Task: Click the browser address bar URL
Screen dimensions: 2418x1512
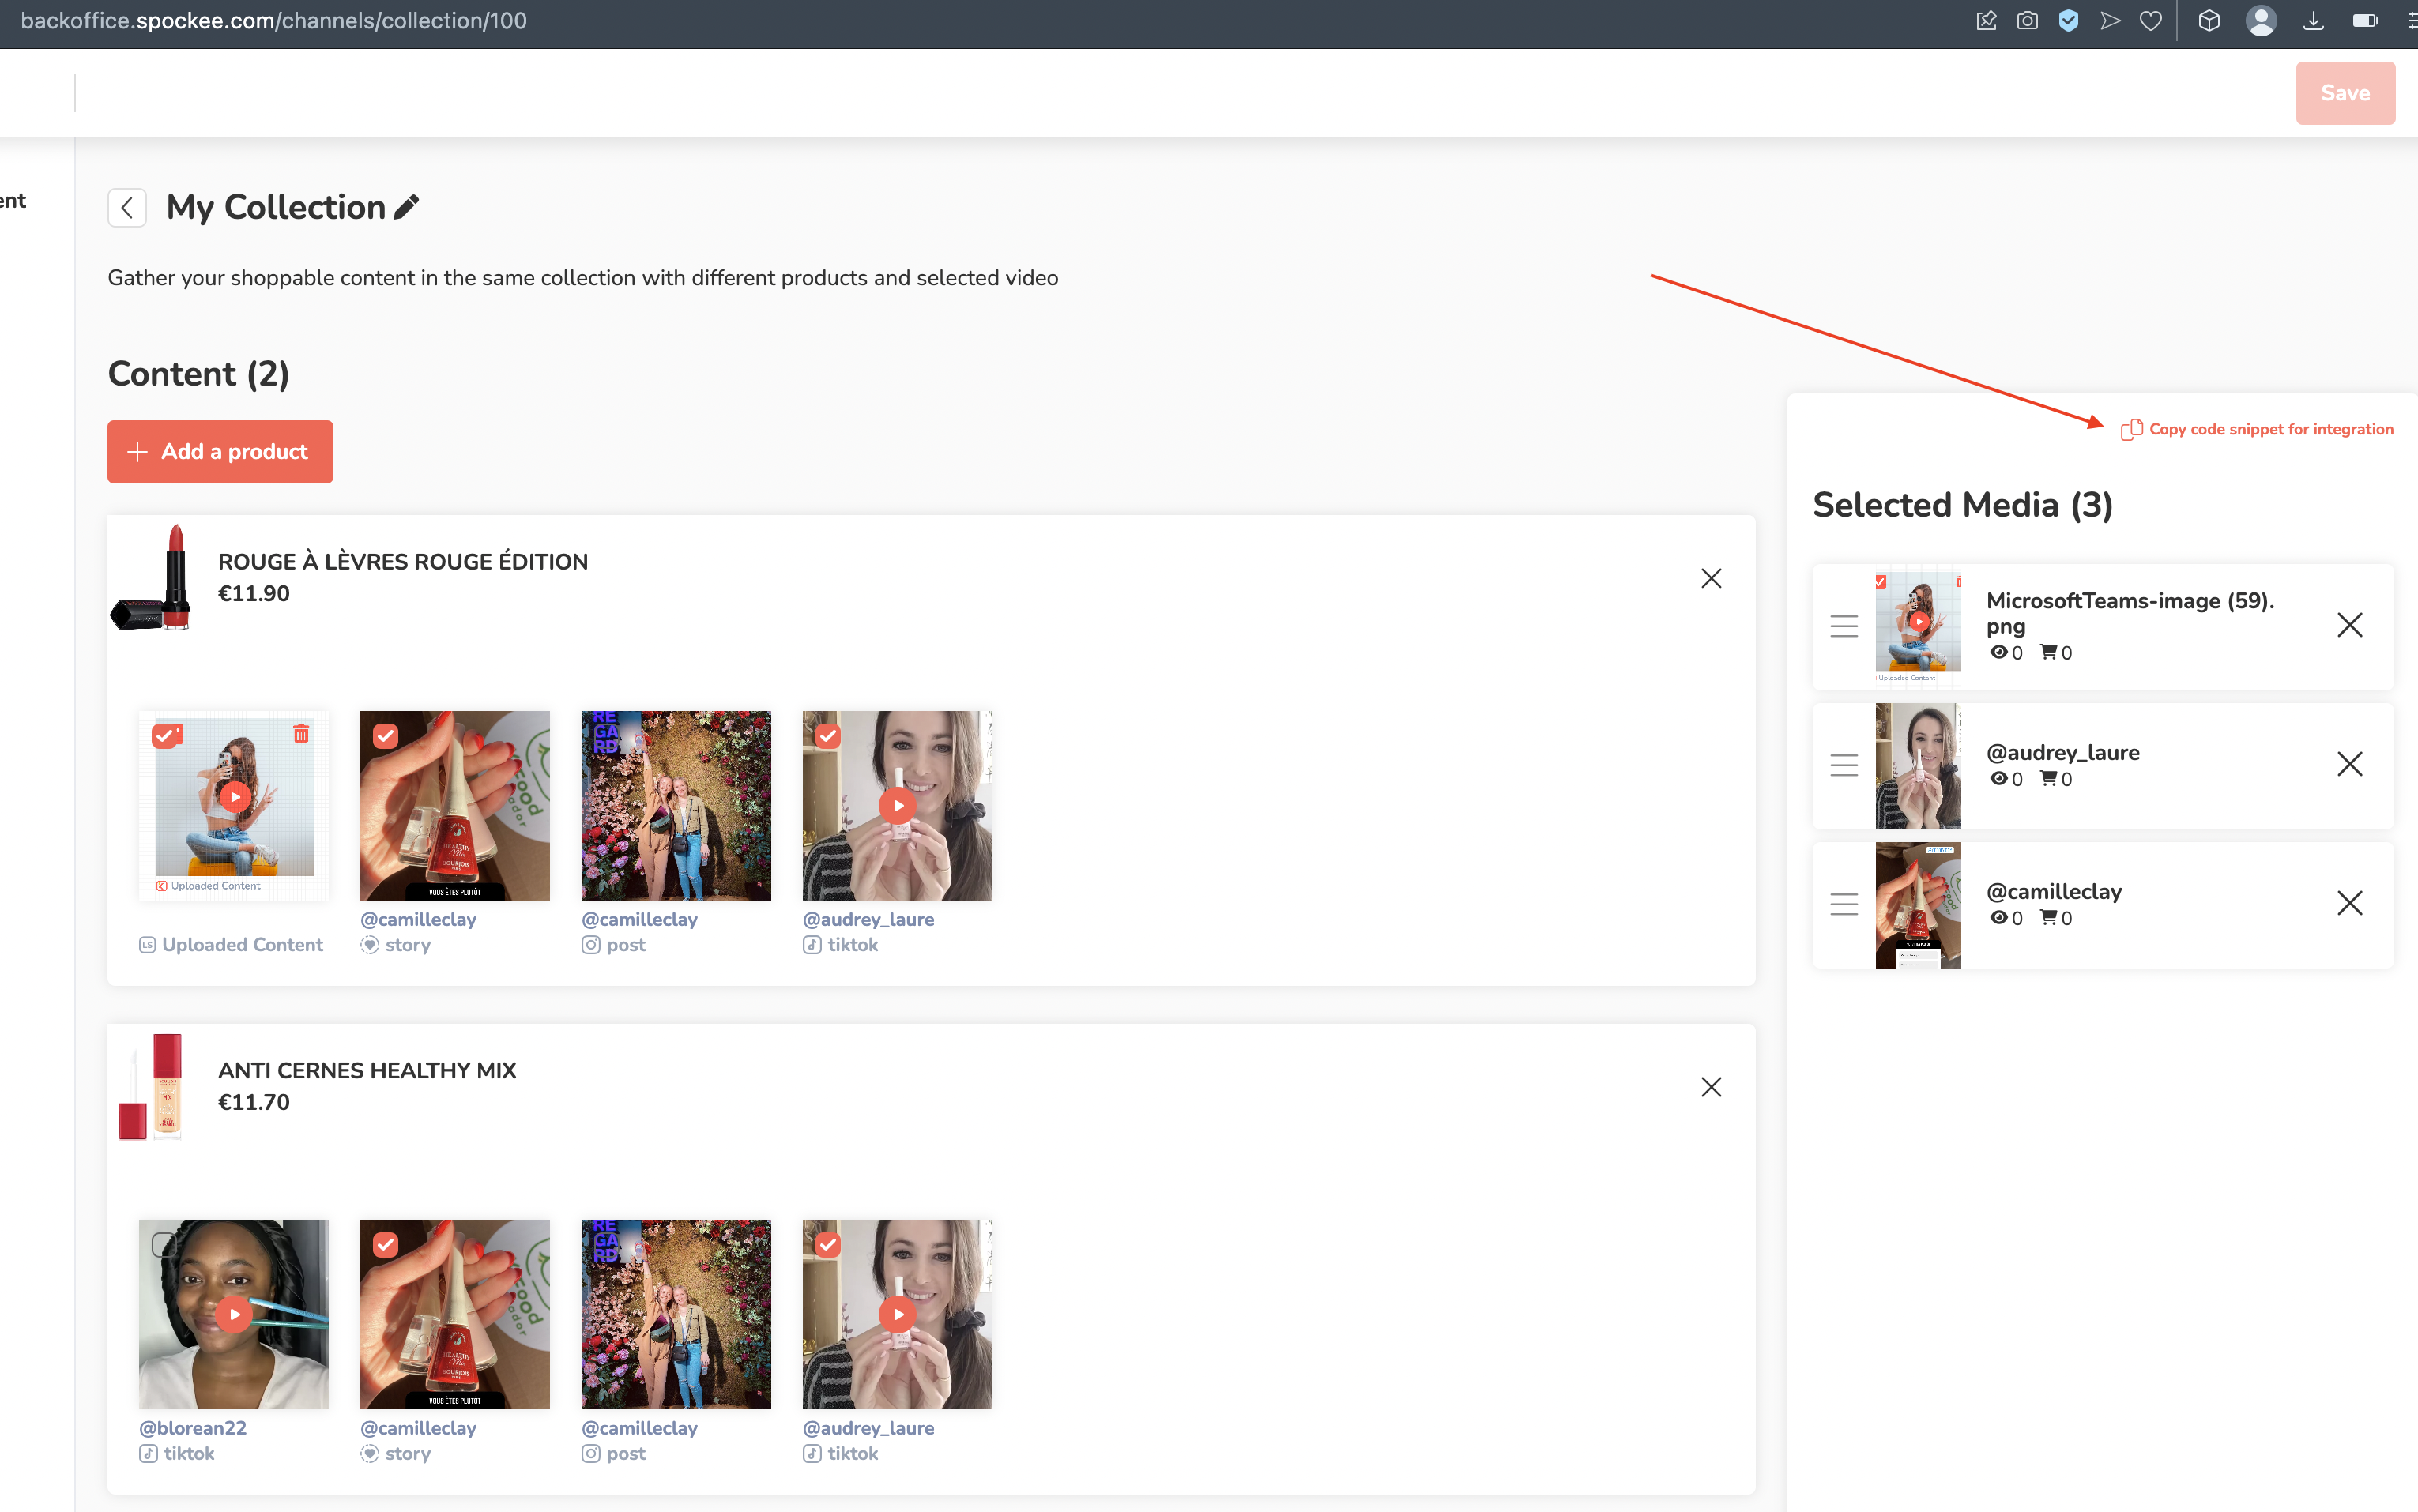Action: click(x=274, y=21)
